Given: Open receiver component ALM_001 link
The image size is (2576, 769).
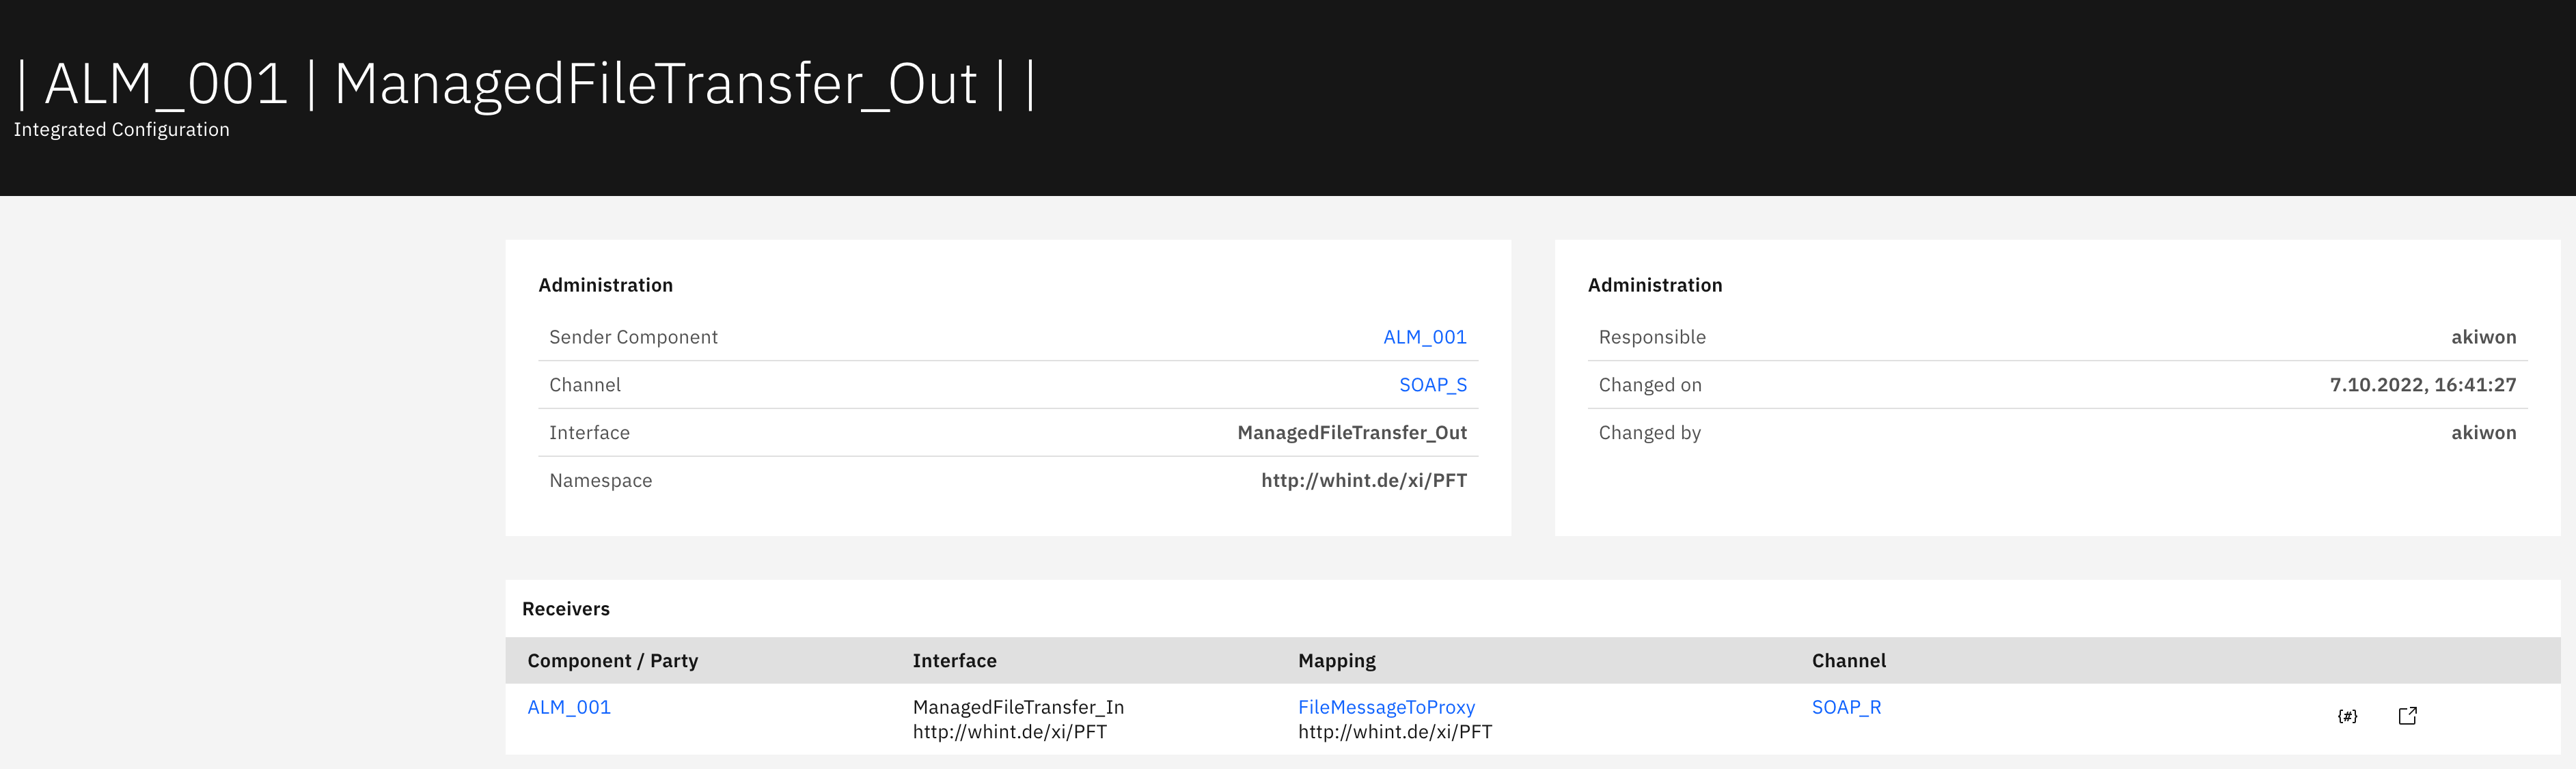Looking at the screenshot, I should (569, 707).
